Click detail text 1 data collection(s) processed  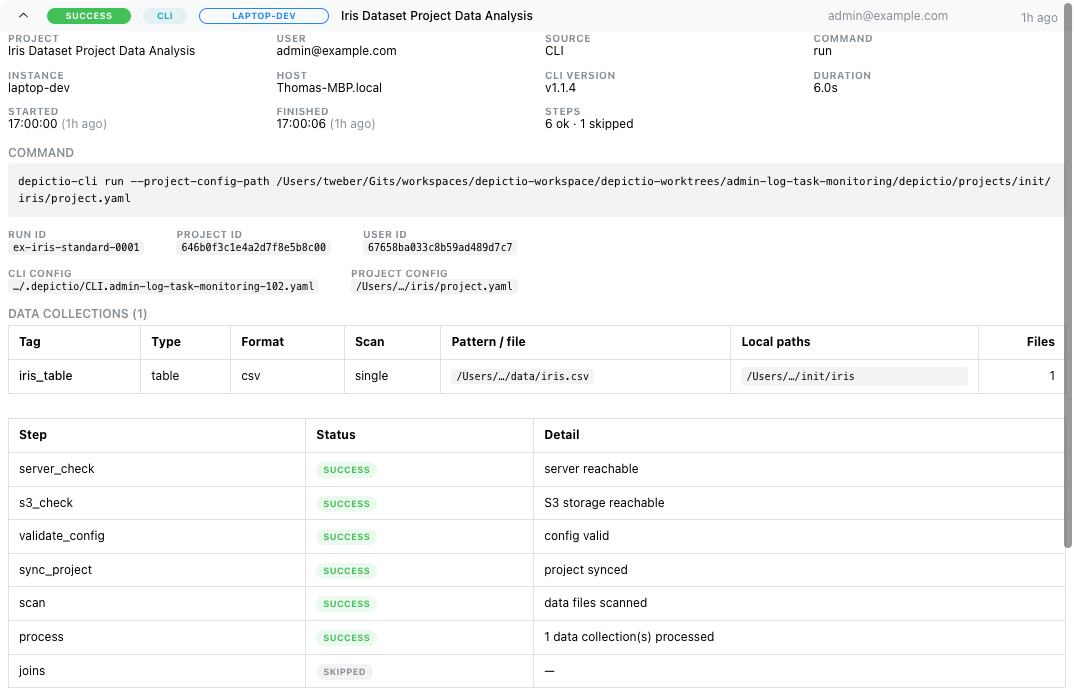tap(629, 637)
